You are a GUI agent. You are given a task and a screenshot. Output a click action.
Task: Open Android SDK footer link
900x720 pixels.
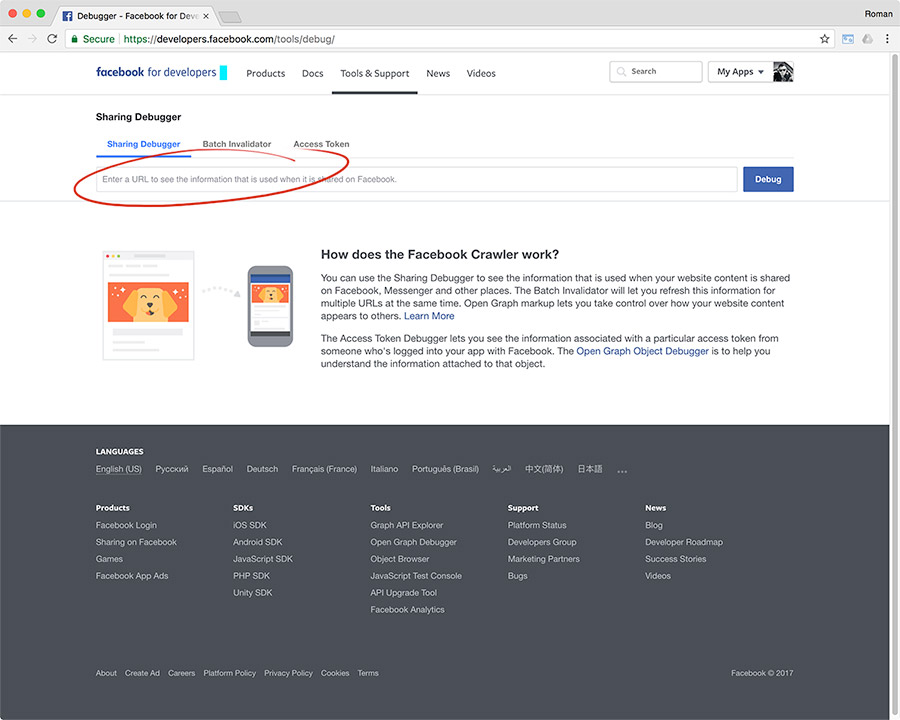258,542
